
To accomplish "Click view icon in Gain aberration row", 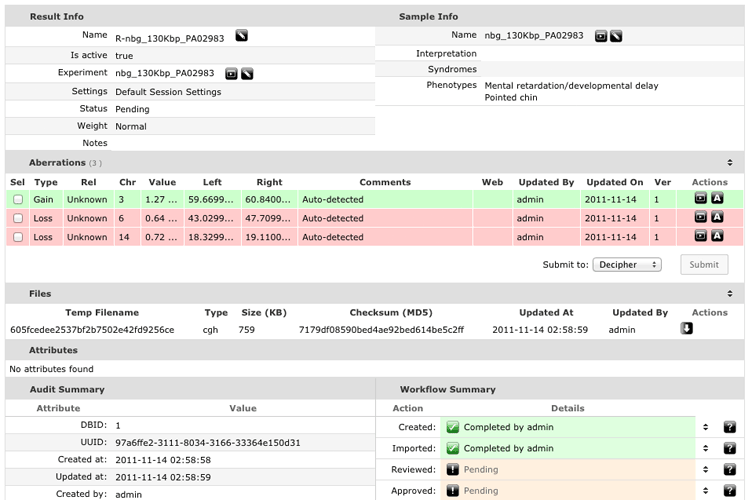I will pos(701,199).
